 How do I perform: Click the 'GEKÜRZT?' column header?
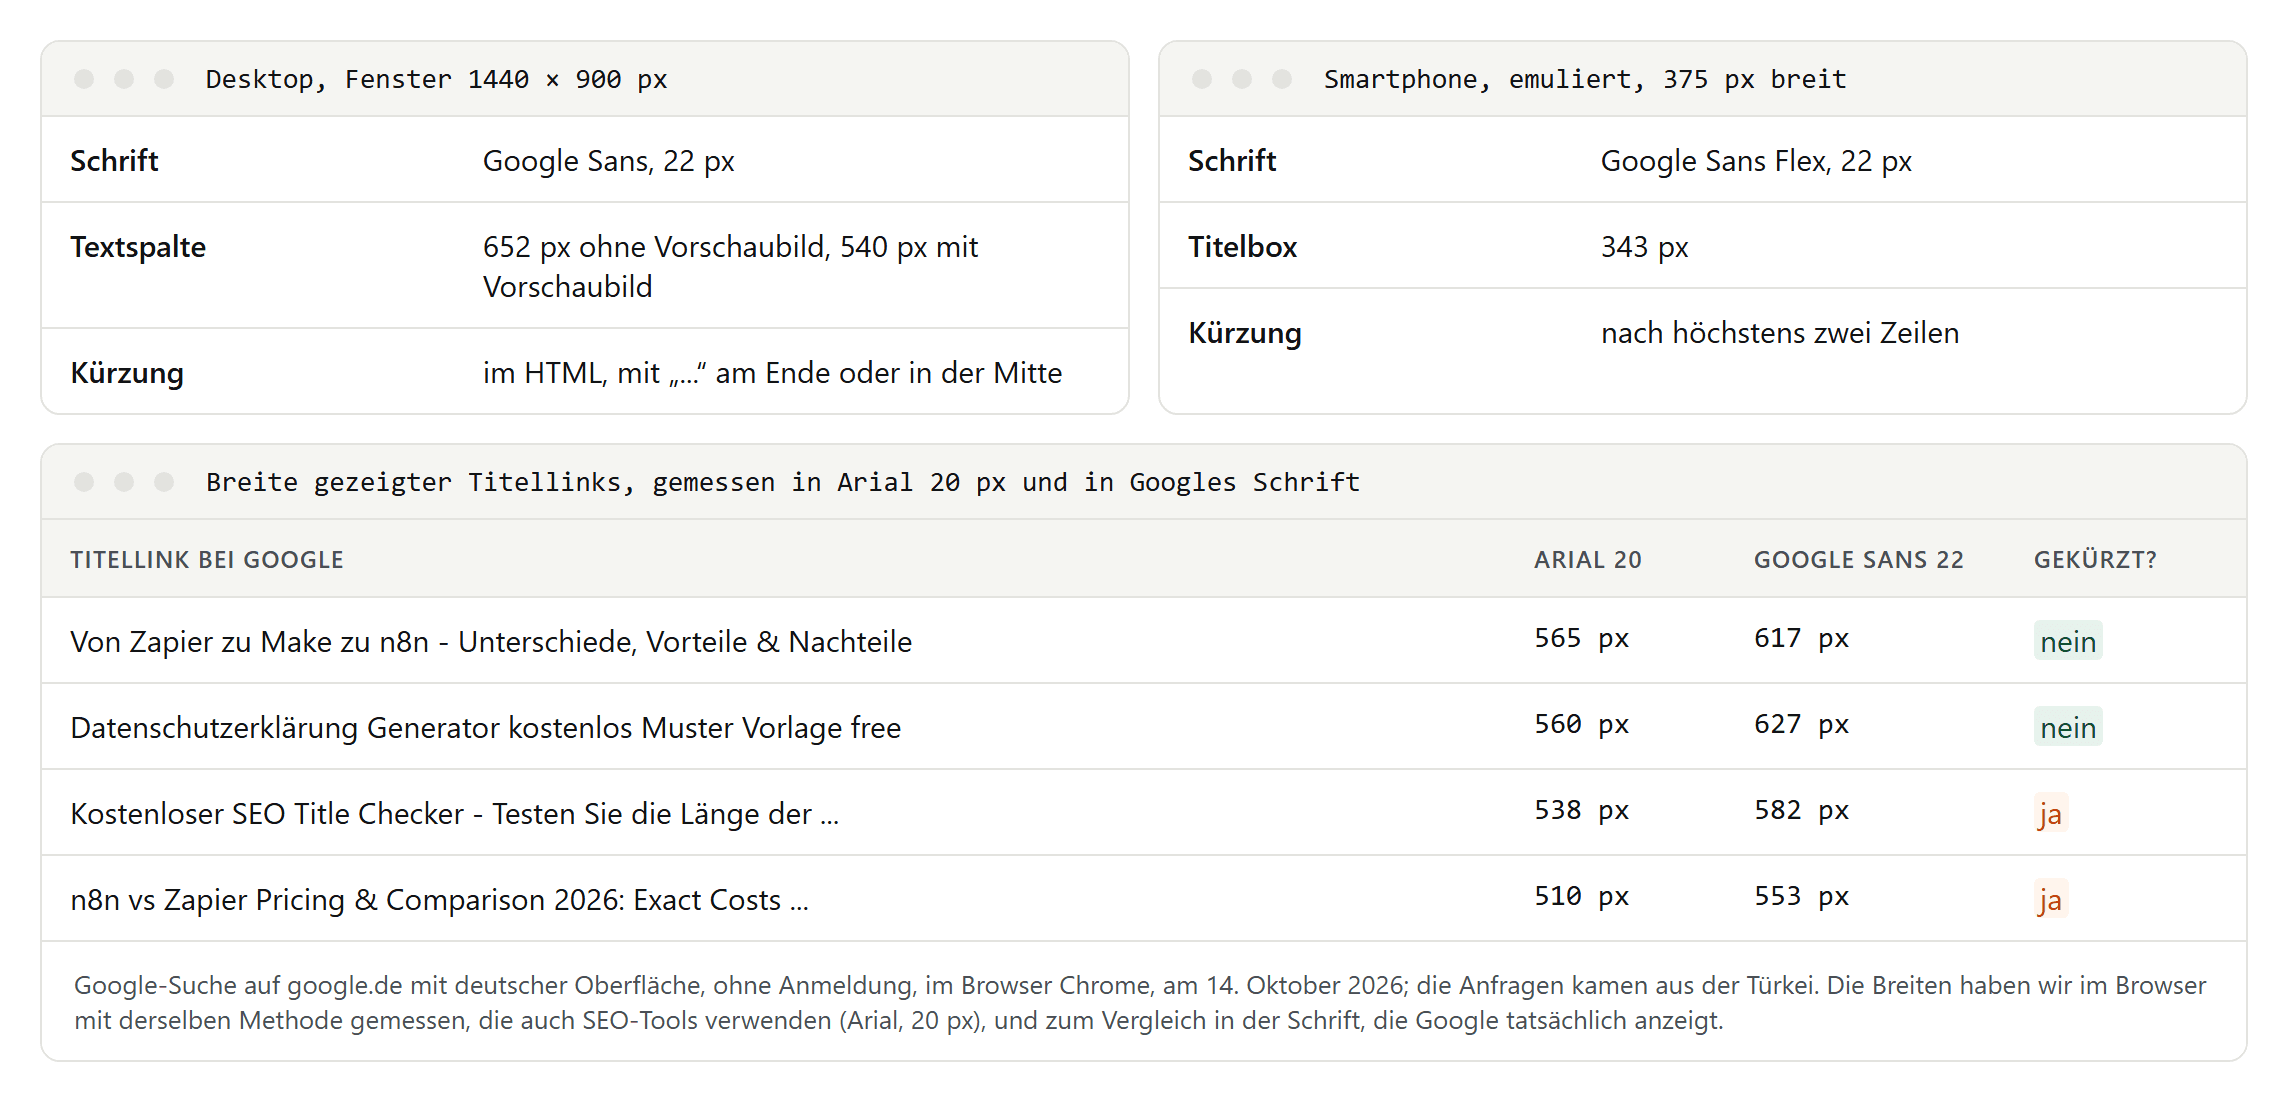[2095, 560]
